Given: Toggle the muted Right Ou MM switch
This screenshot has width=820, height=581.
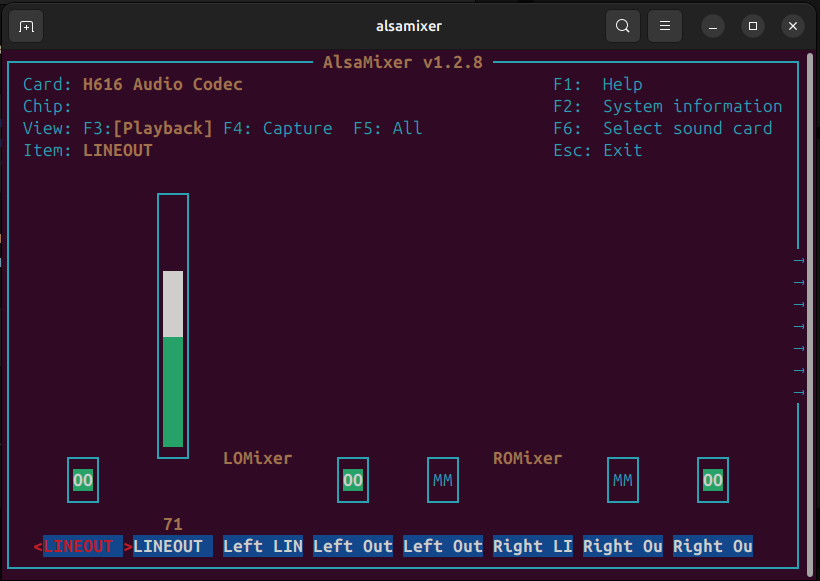Looking at the screenshot, I should (x=623, y=480).
